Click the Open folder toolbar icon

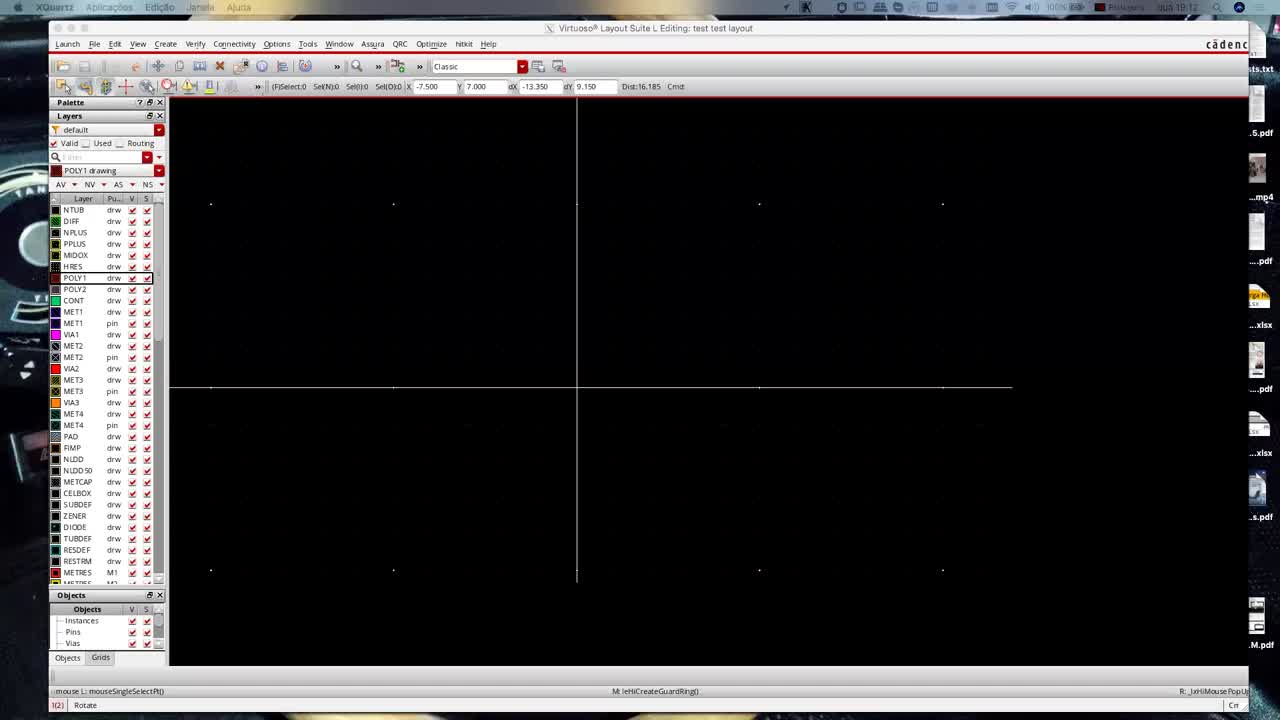[63, 66]
